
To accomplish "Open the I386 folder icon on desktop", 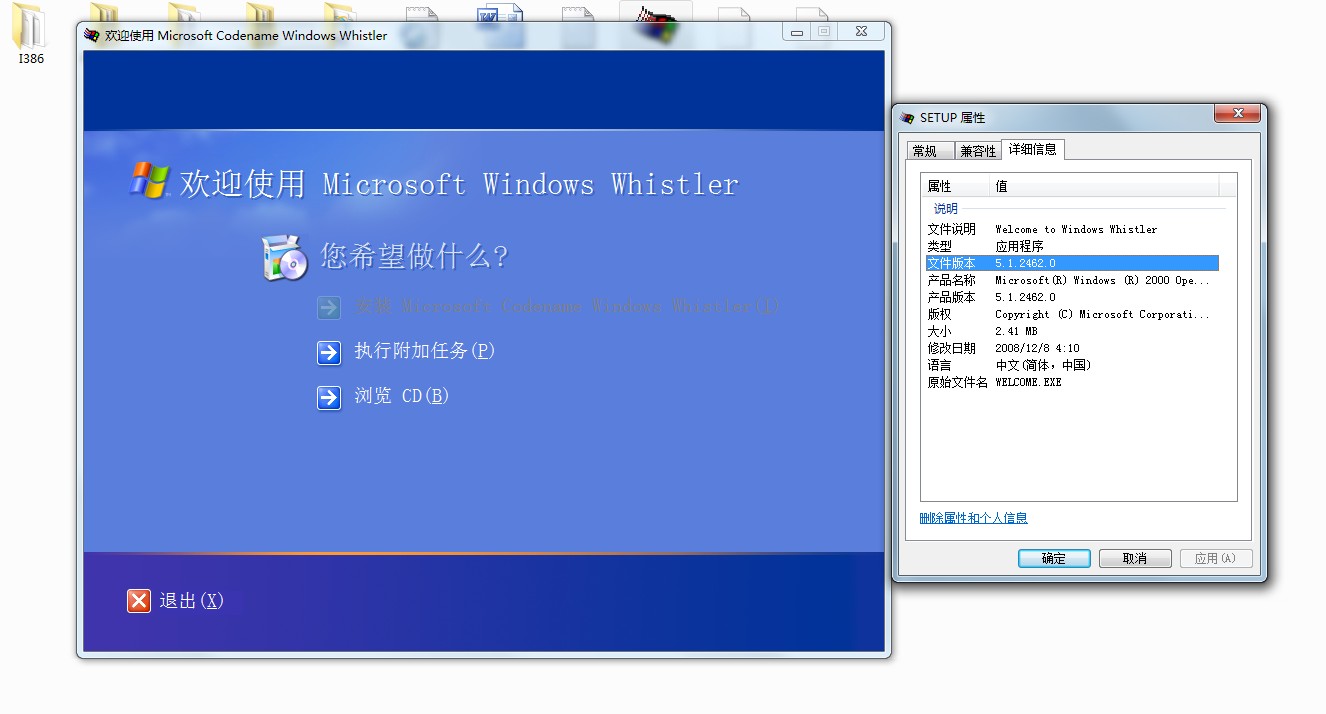I will point(30,35).
